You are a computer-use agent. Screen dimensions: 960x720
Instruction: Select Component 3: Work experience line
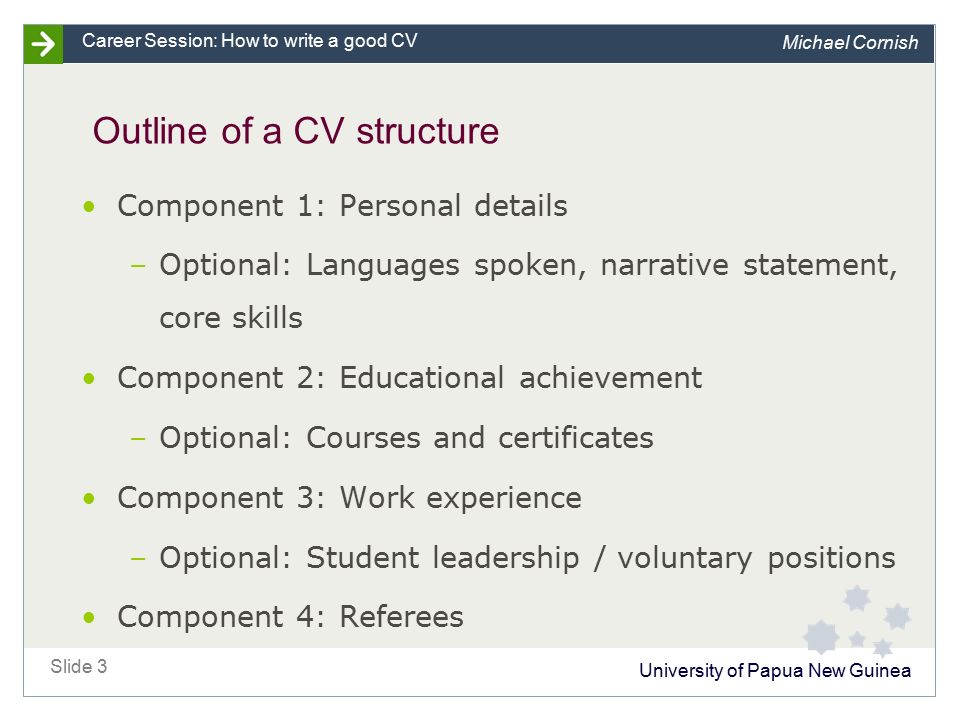pos(350,498)
